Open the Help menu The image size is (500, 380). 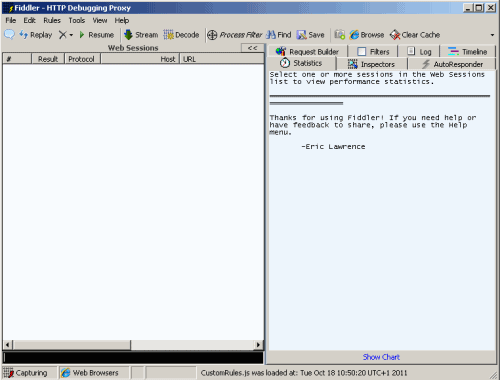pyautogui.click(x=122, y=20)
